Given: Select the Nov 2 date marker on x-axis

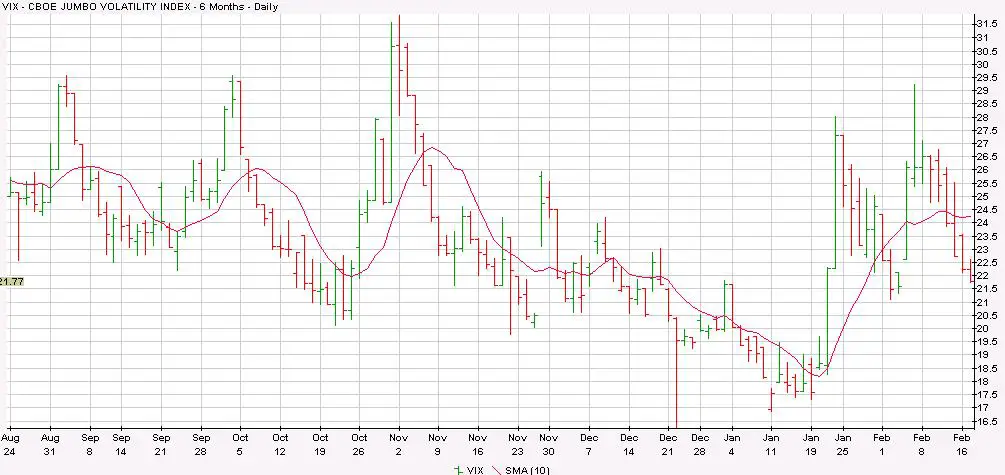Looking at the screenshot, I should (398, 444).
